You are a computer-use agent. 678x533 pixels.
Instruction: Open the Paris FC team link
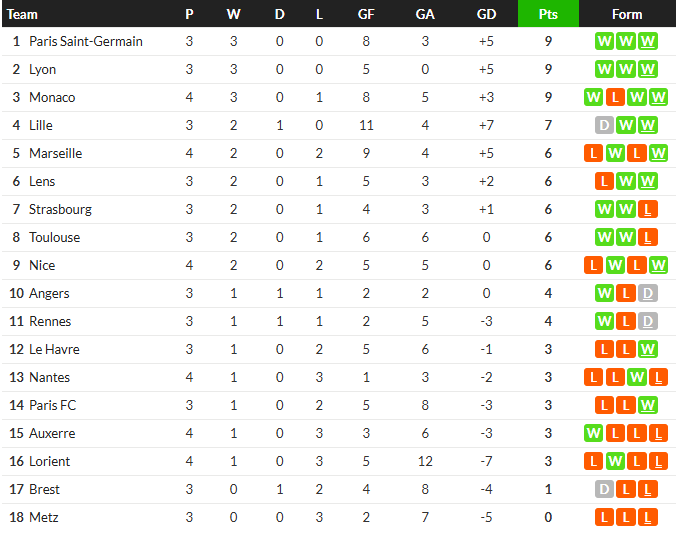pyautogui.click(x=52, y=405)
